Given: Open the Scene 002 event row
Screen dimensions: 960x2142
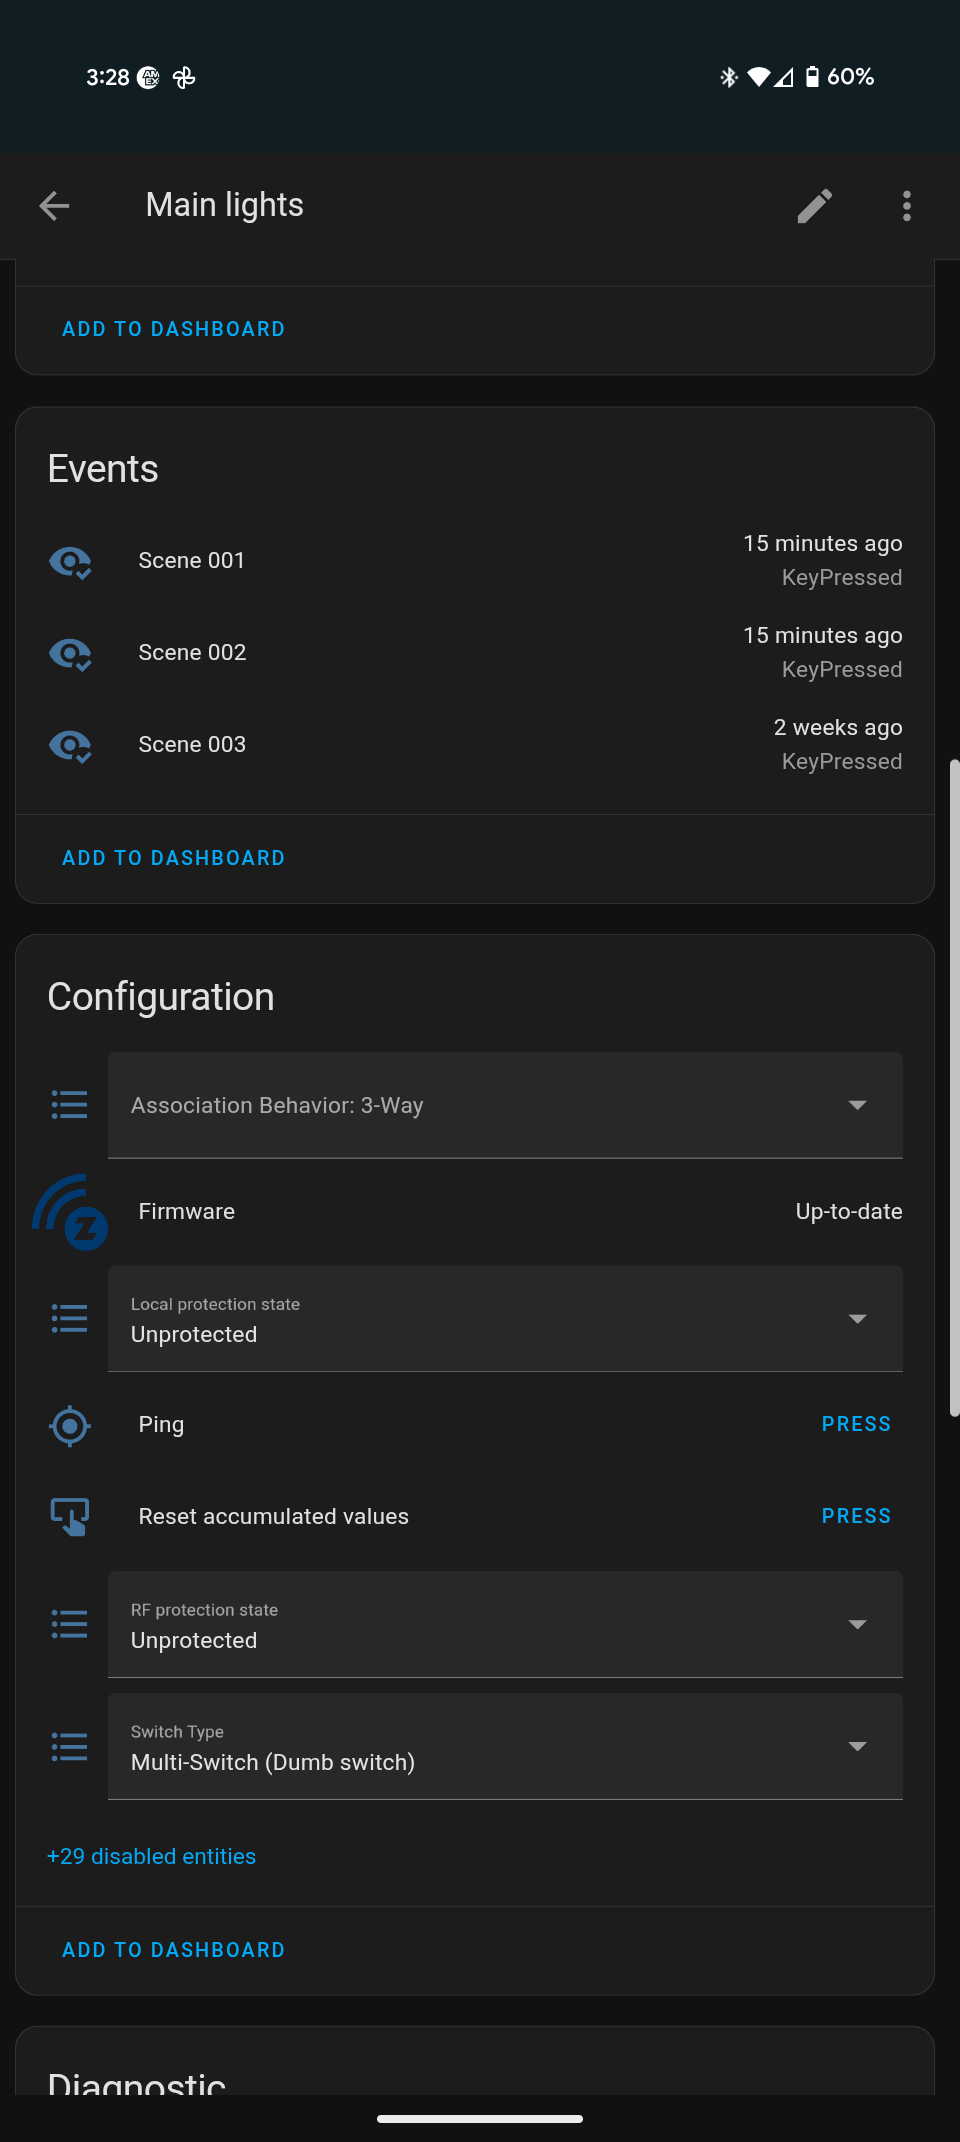Looking at the screenshot, I should click(x=475, y=653).
